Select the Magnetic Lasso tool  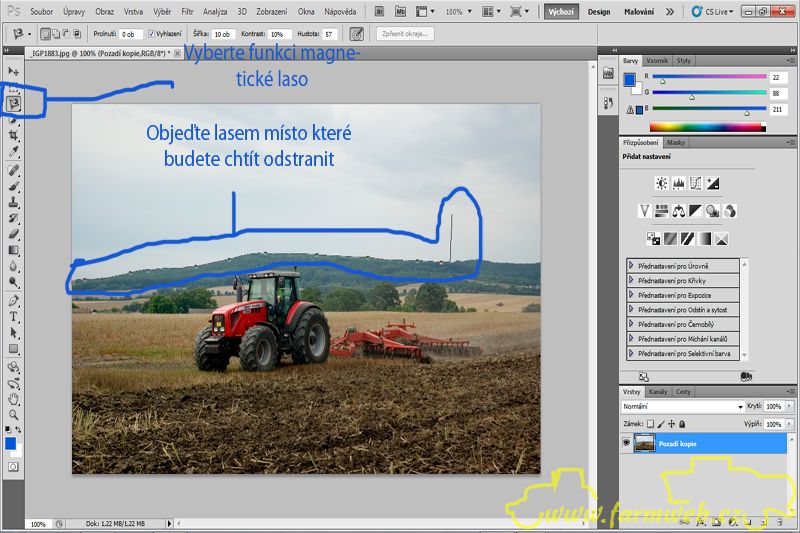pyautogui.click(x=14, y=102)
